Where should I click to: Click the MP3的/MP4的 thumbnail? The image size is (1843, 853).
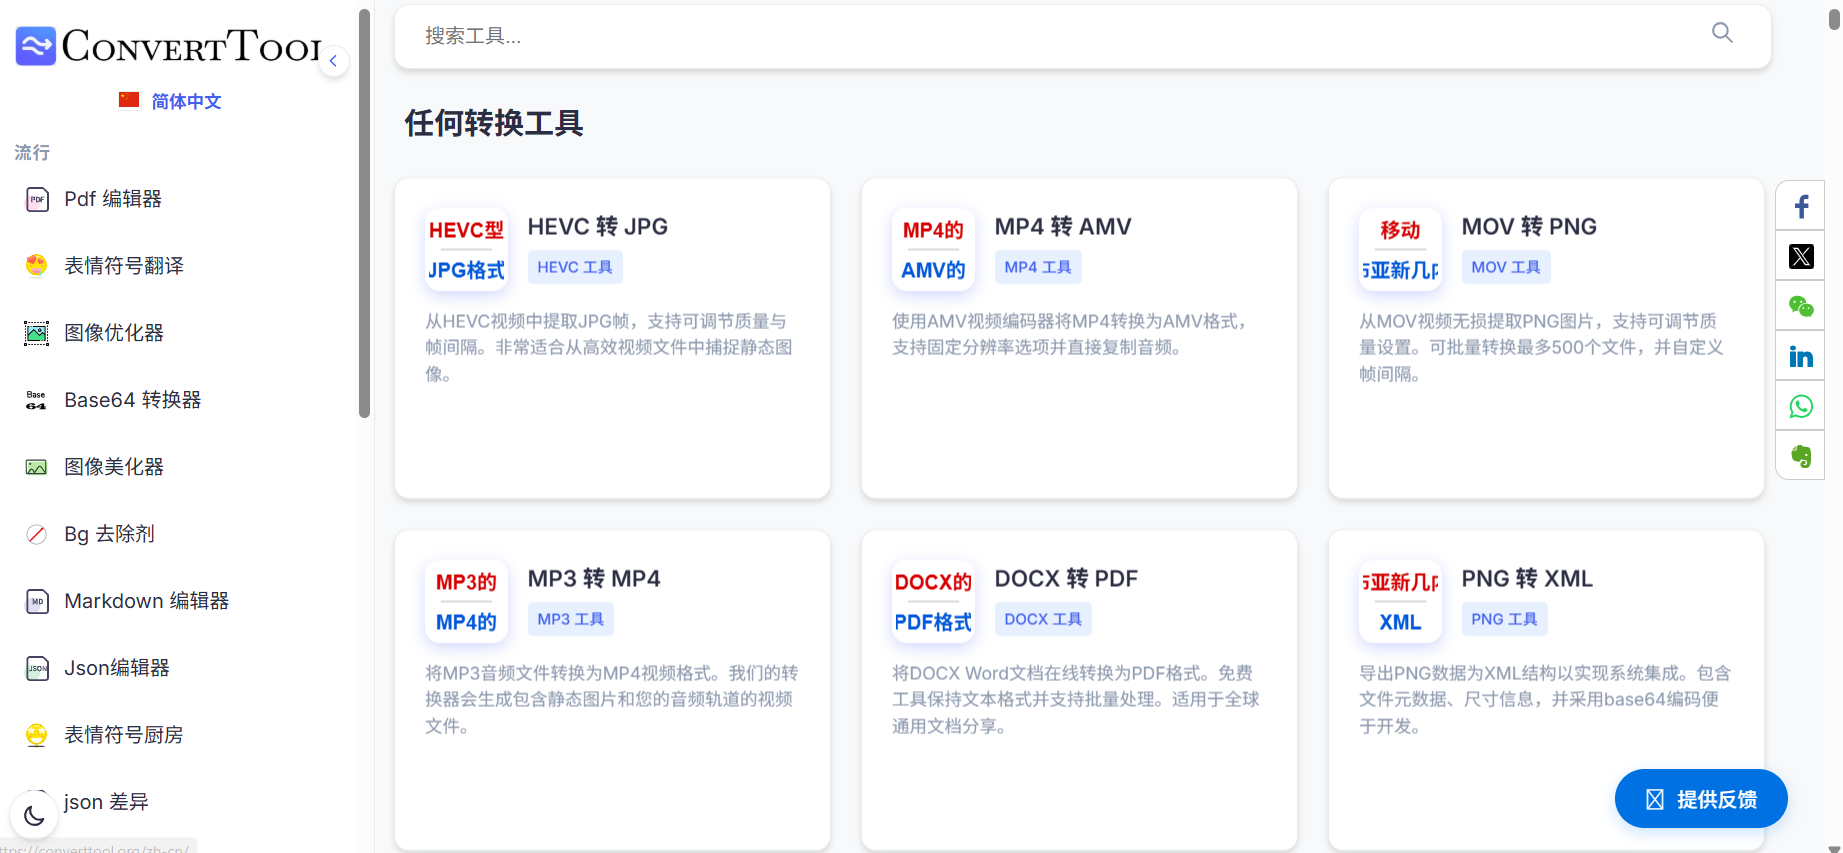466,602
